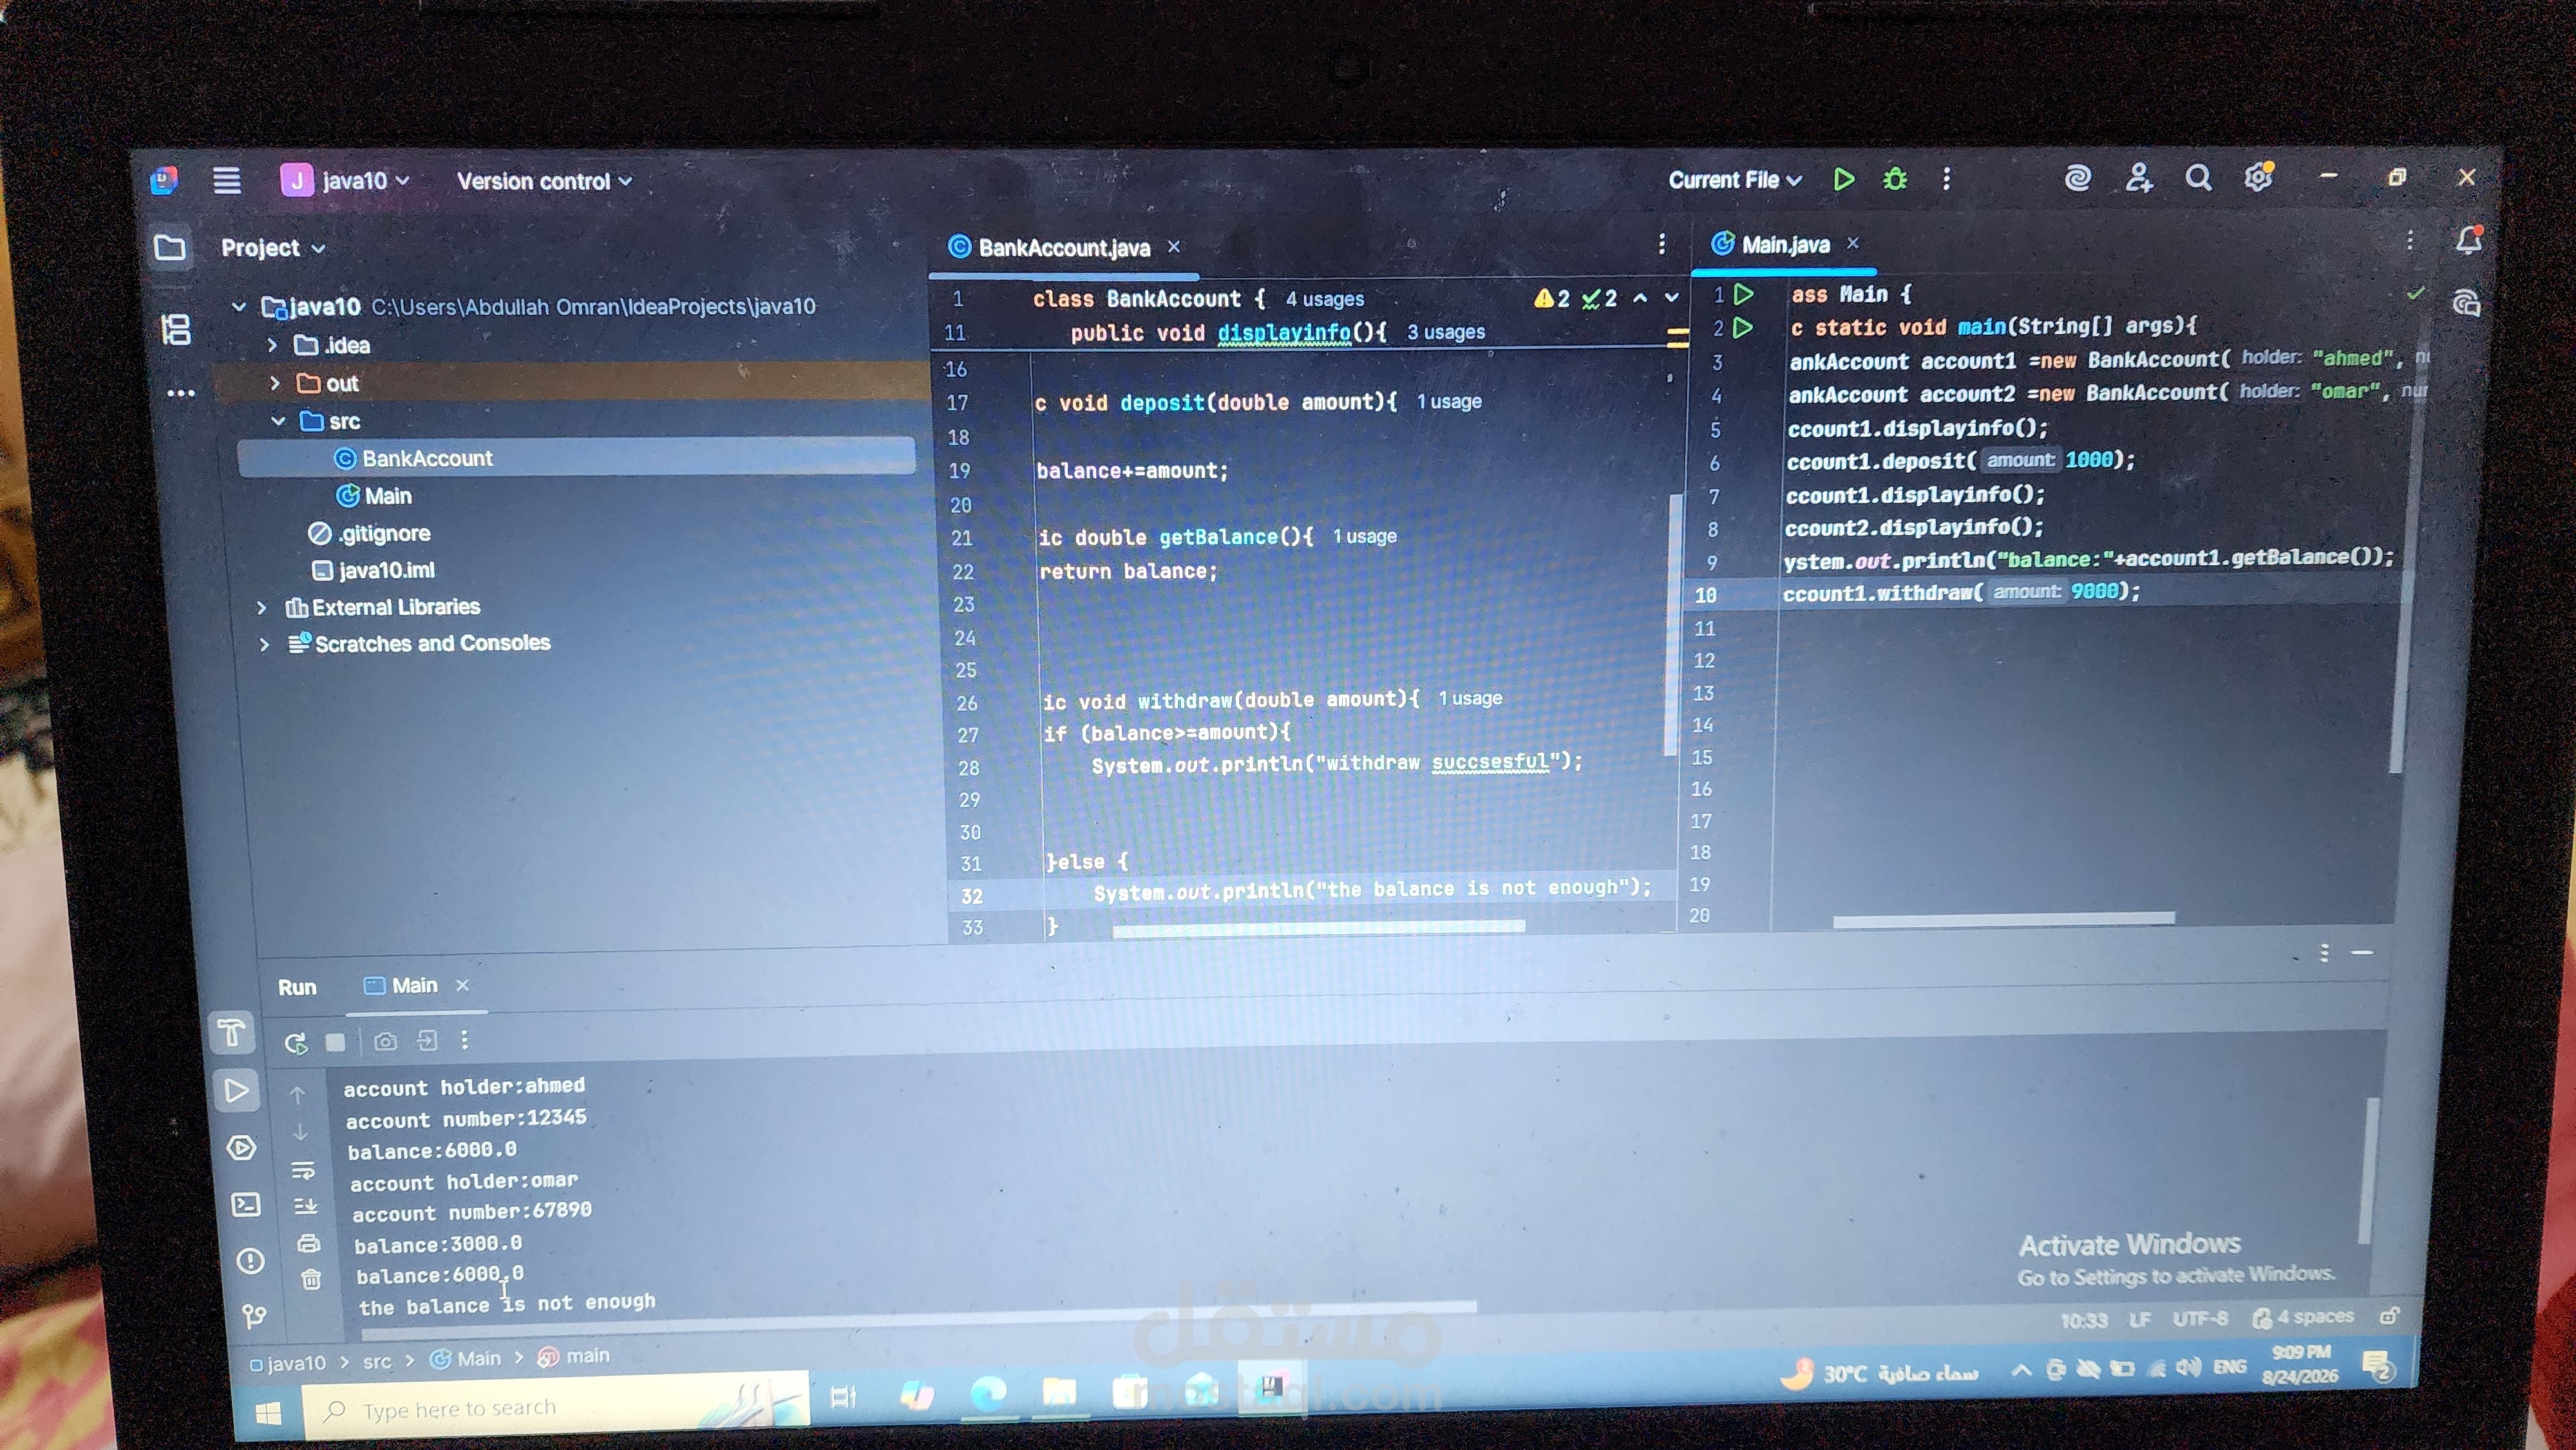Screen dimensions: 2576x1450
Task: Toggle scroll to end in the Run console
Action: [x=305, y=1206]
